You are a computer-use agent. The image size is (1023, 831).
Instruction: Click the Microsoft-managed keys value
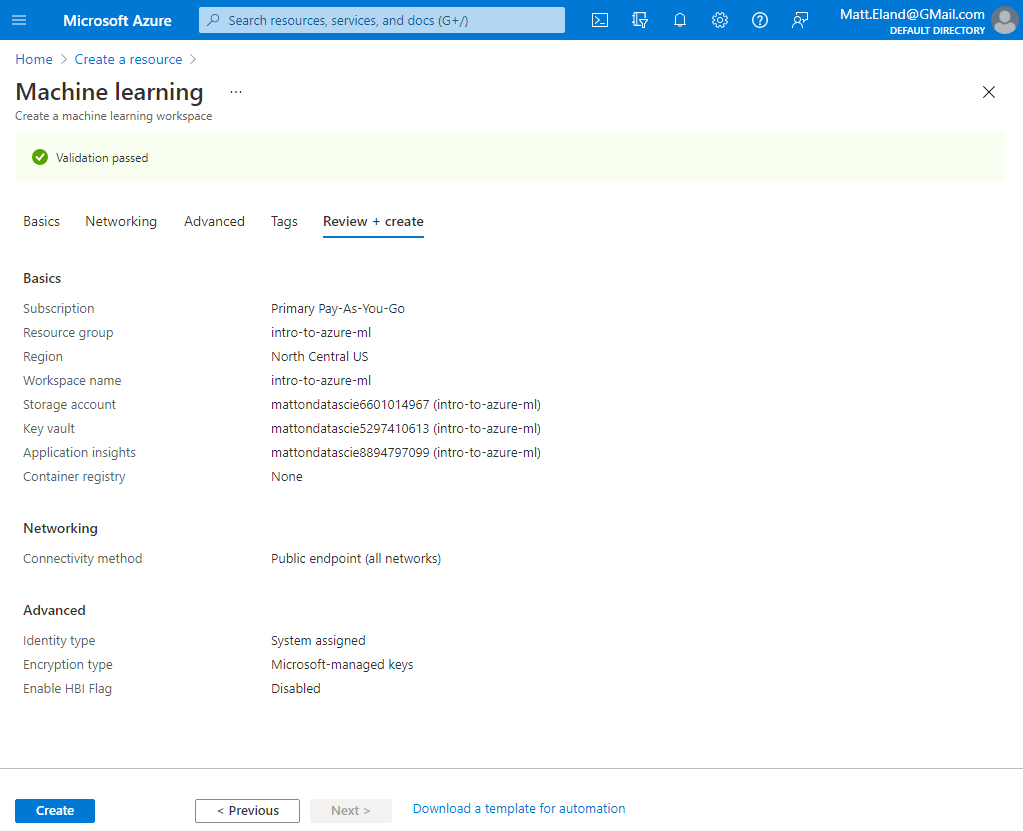[x=343, y=665]
